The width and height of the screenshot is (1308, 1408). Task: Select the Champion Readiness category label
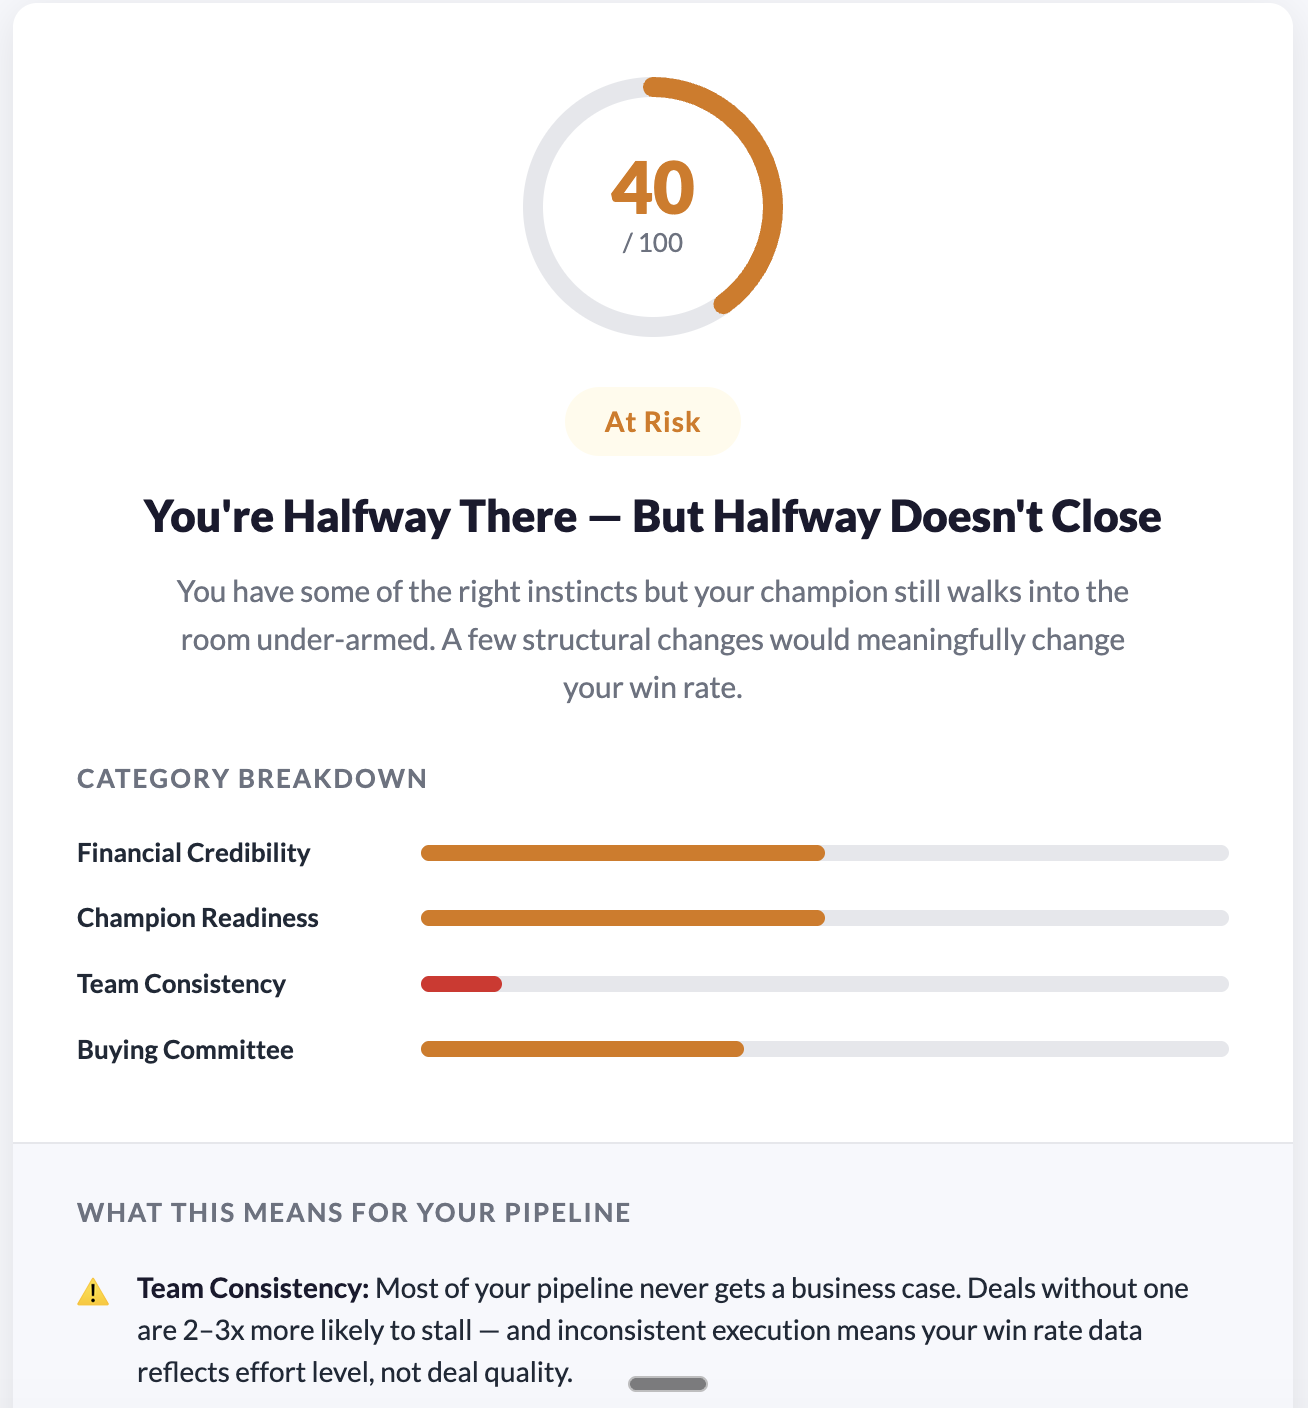coord(198,918)
